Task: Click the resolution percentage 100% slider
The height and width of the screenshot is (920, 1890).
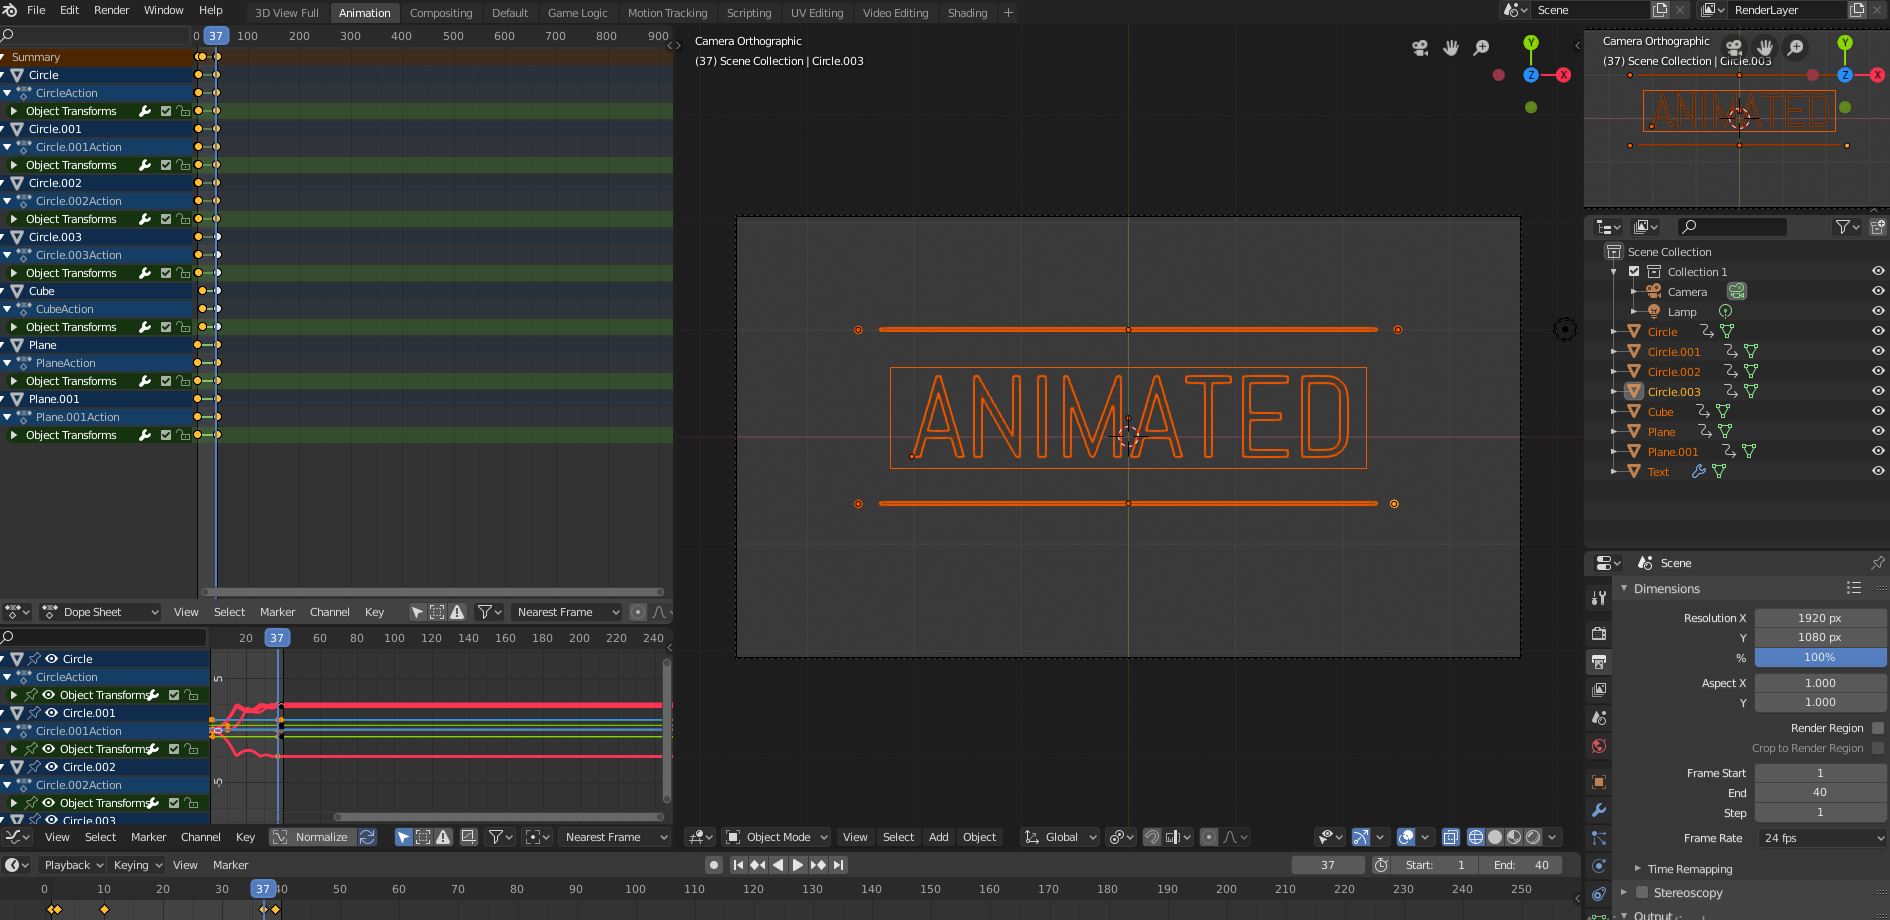Action: click(1819, 657)
